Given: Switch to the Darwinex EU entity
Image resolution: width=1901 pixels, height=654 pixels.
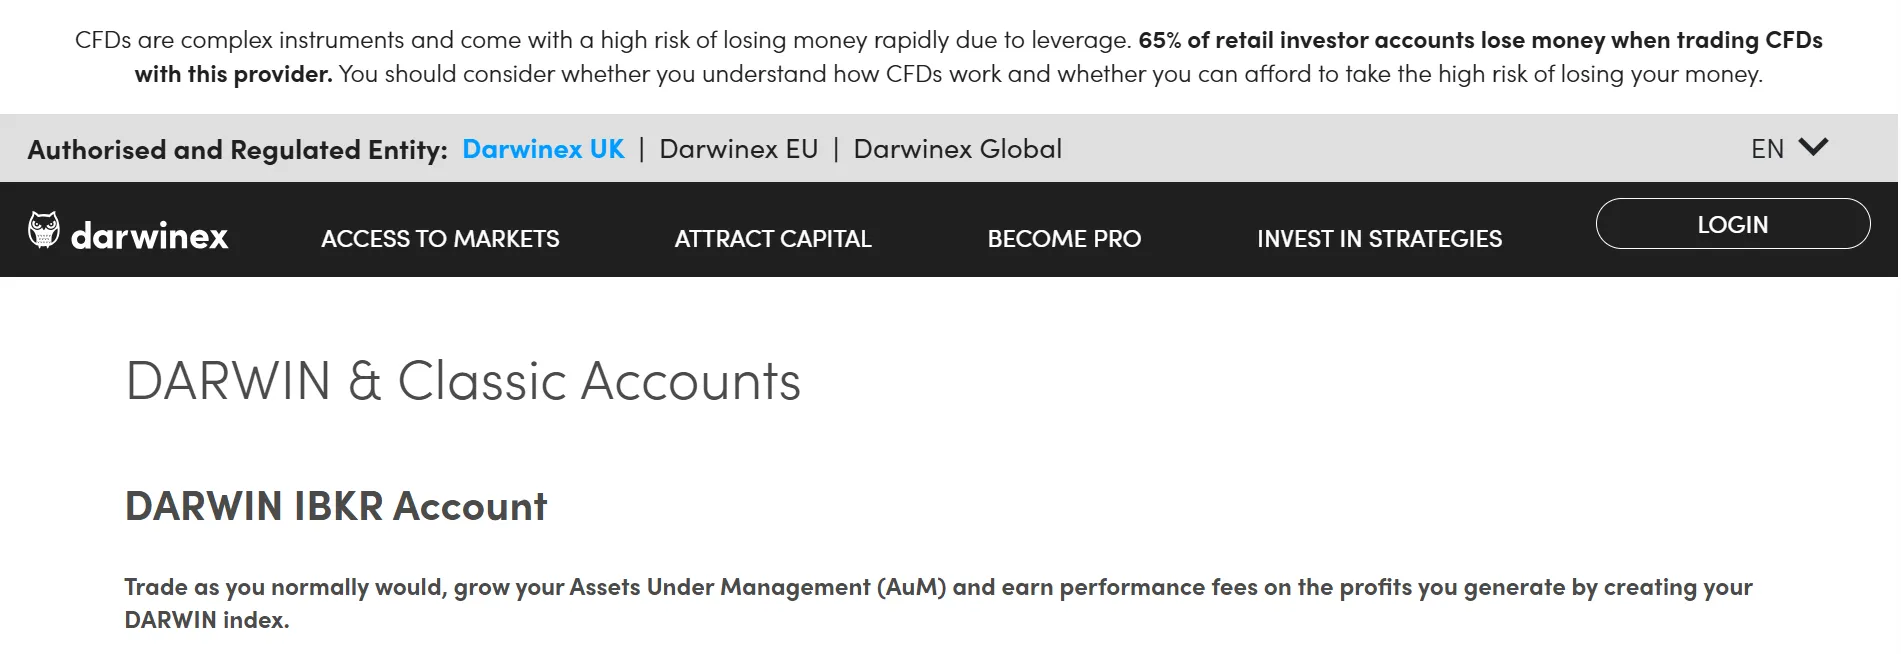Looking at the screenshot, I should 739,149.
